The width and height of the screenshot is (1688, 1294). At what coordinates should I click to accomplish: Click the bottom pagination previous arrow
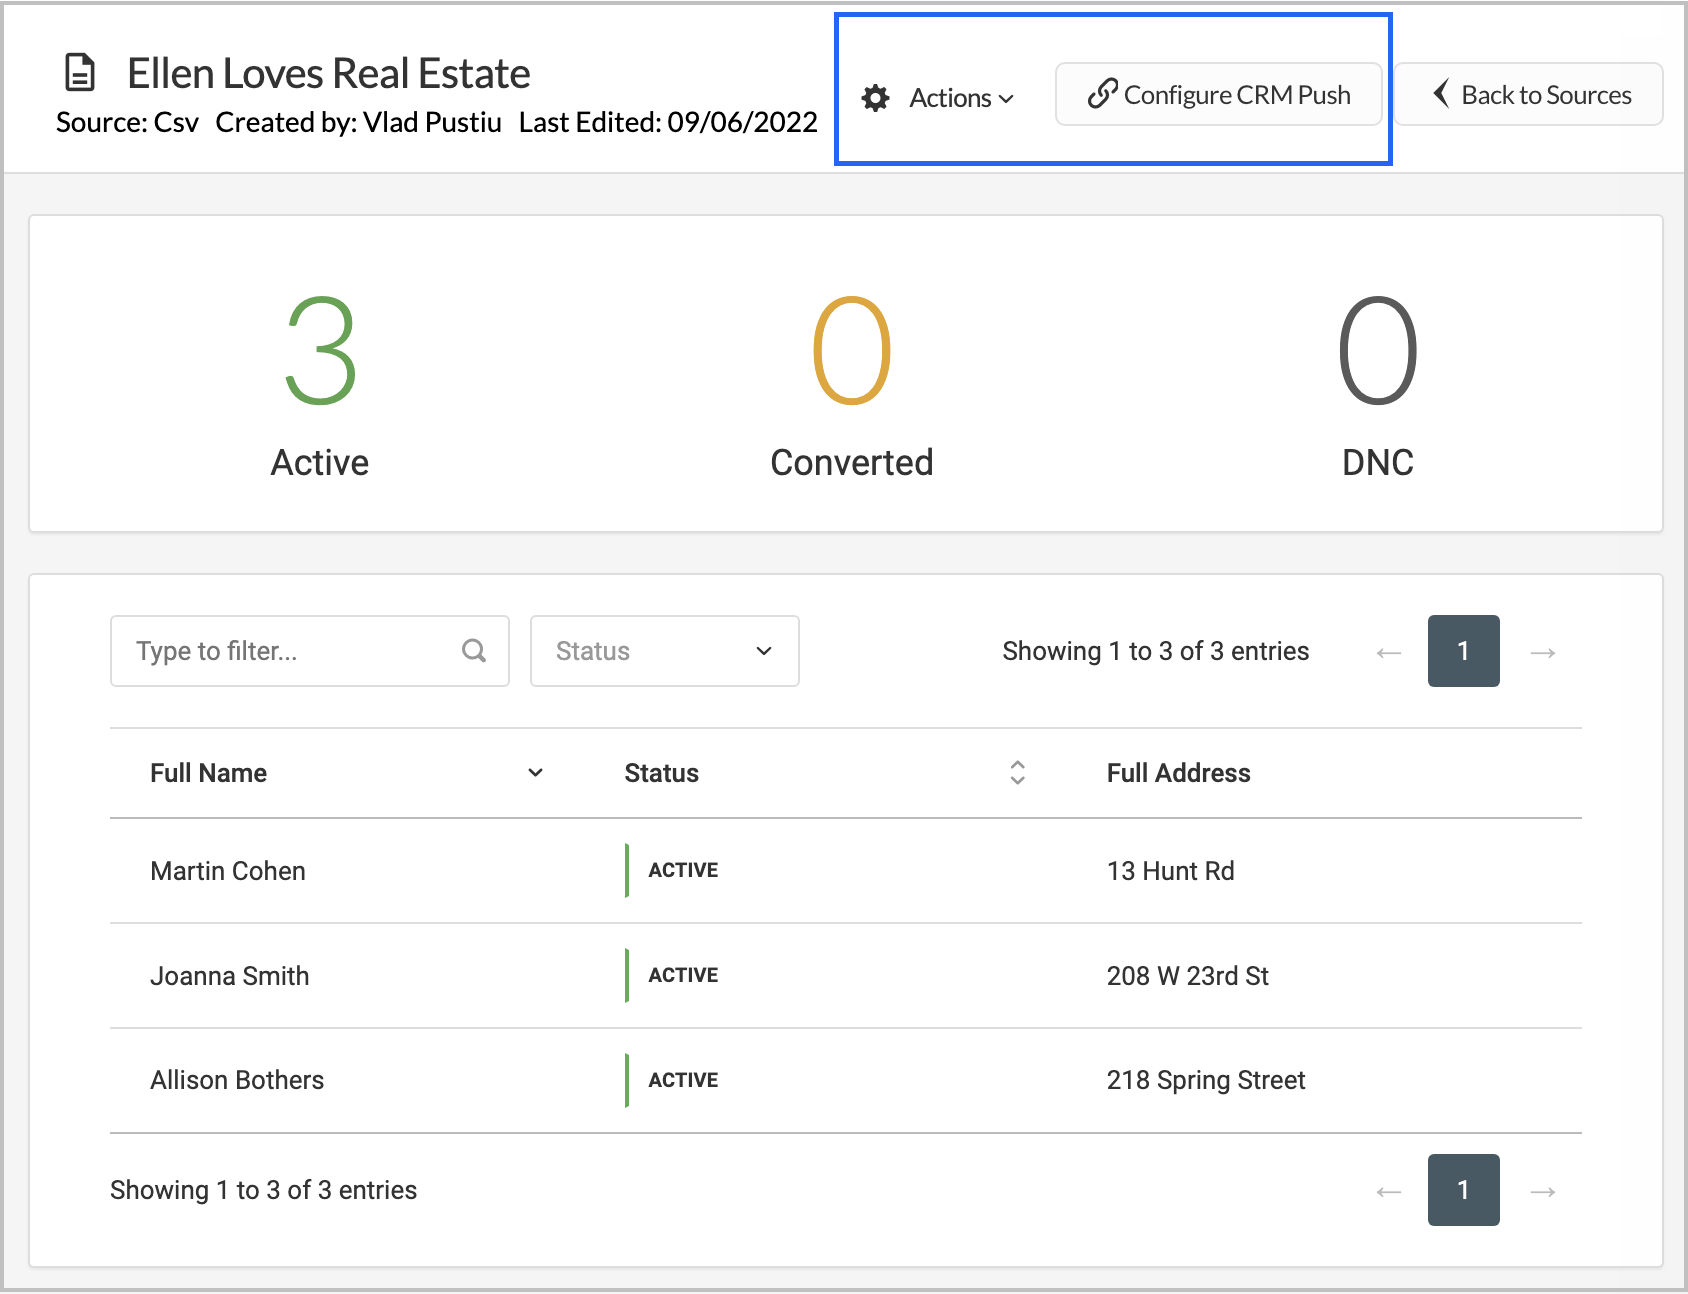(1388, 1191)
